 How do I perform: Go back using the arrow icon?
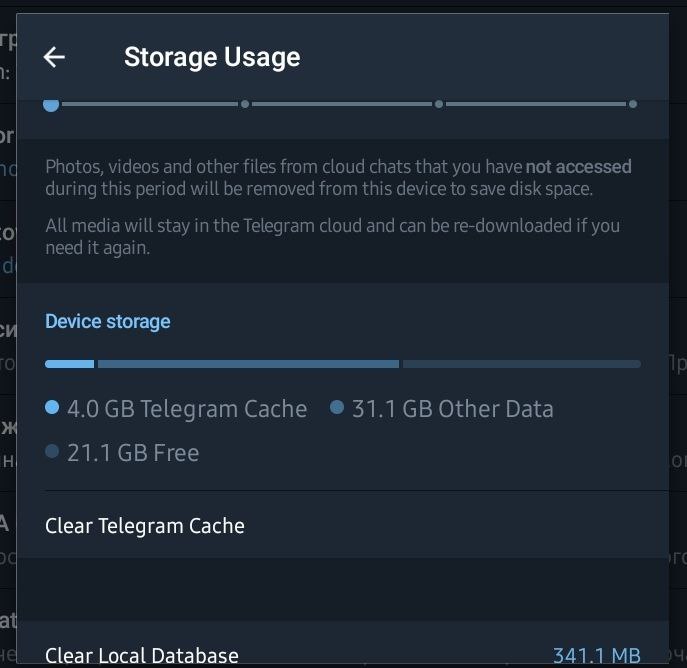click(55, 57)
